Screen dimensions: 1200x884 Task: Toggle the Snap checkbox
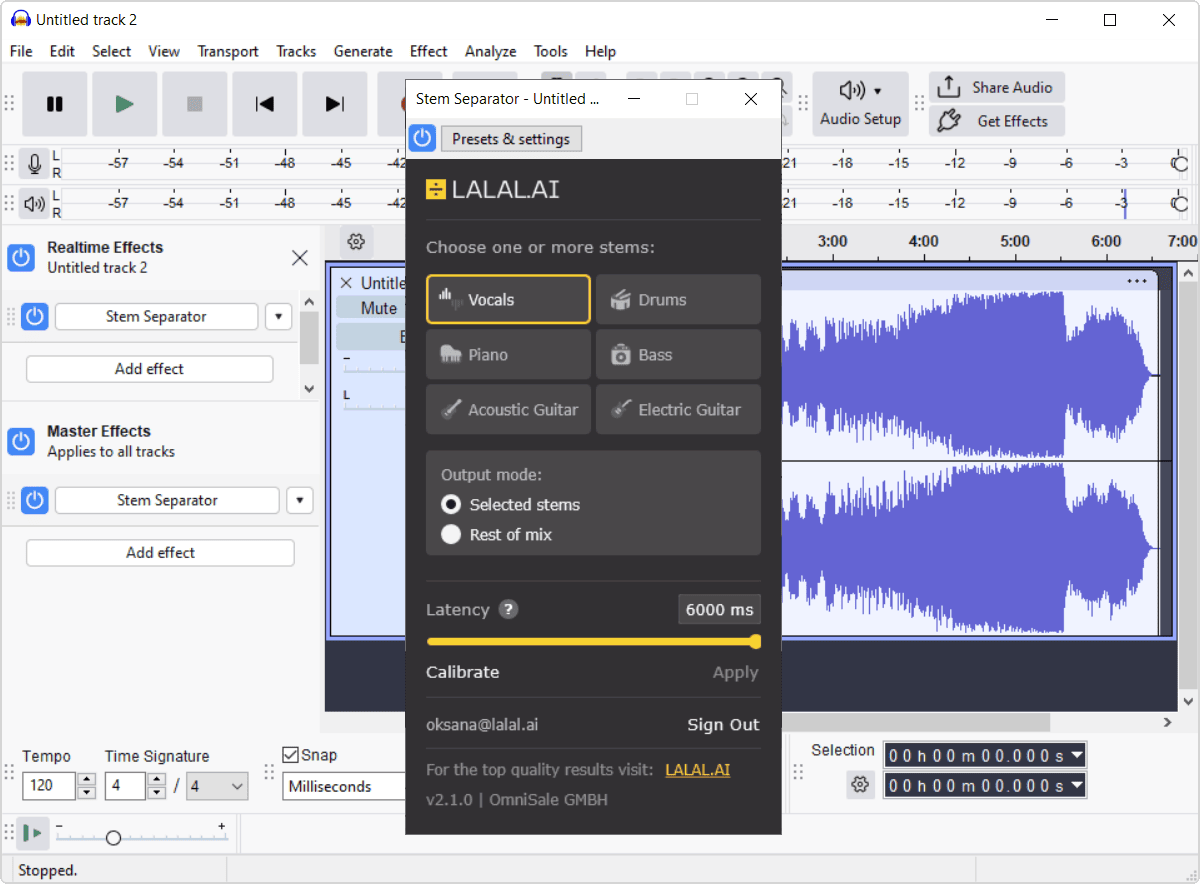pos(291,755)
